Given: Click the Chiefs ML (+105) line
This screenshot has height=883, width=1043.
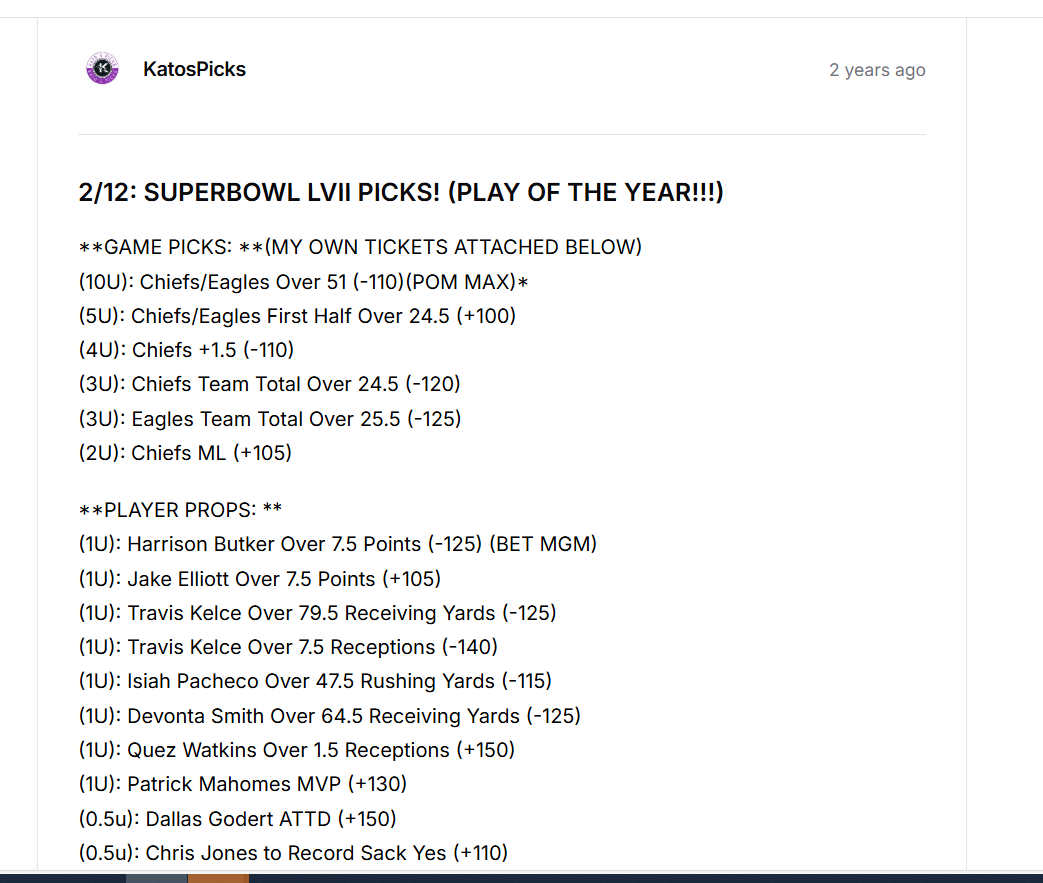Looking at the screenshot, I should click(x=185, y=453).
